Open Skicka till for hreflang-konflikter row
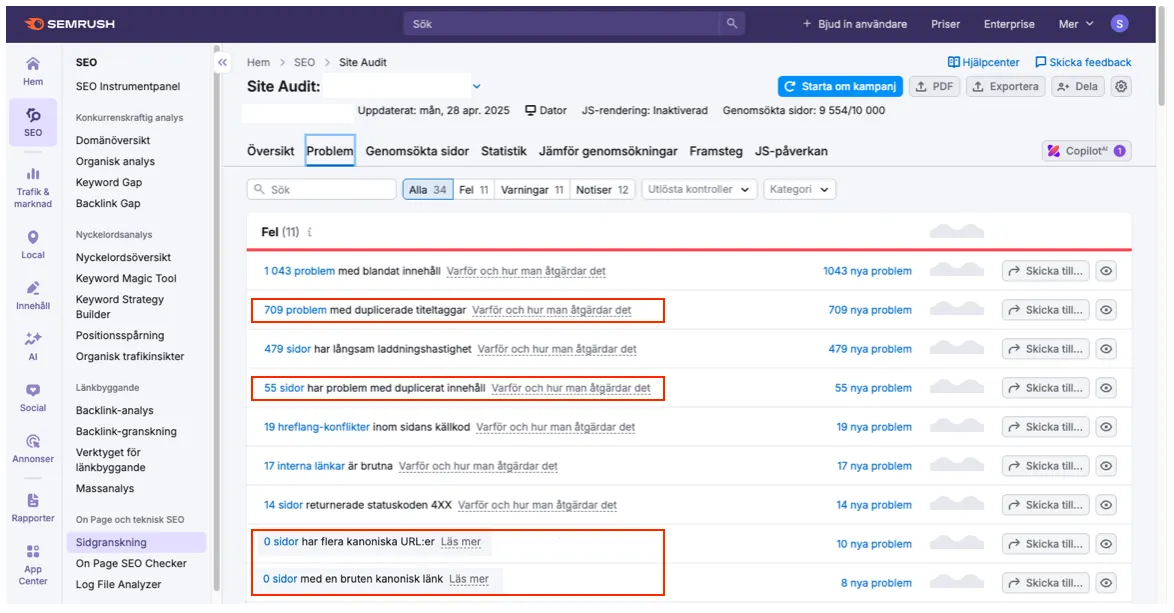 pos(1045,427)
